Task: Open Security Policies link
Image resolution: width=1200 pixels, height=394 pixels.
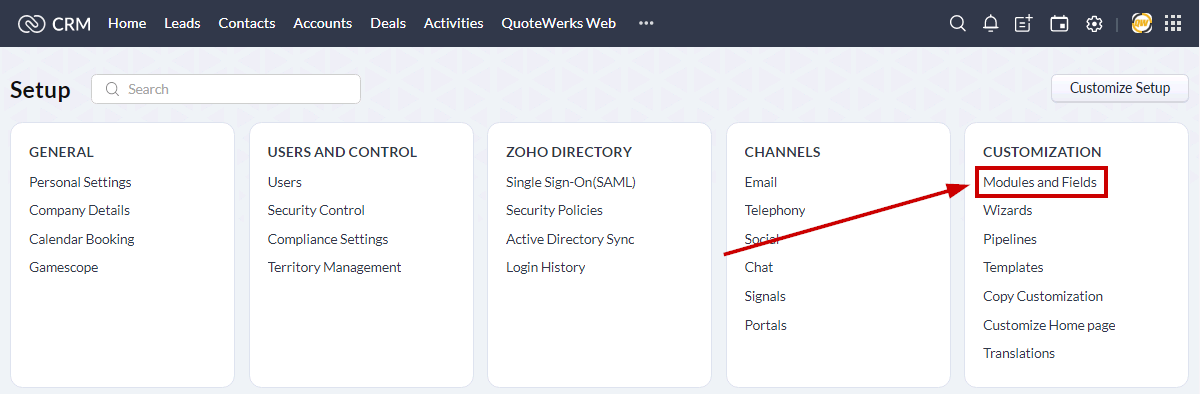Action: click(554, 210)
